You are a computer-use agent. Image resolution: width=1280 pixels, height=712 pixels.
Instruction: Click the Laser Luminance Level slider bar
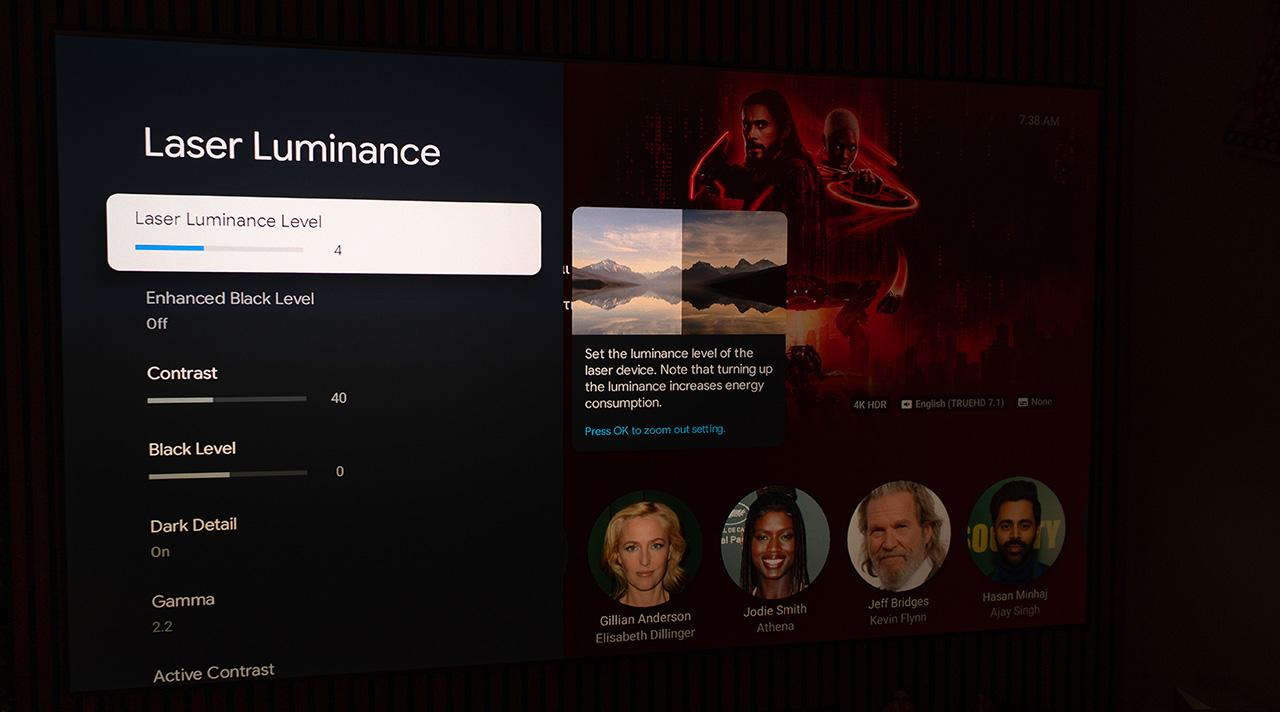pos(219,248)
